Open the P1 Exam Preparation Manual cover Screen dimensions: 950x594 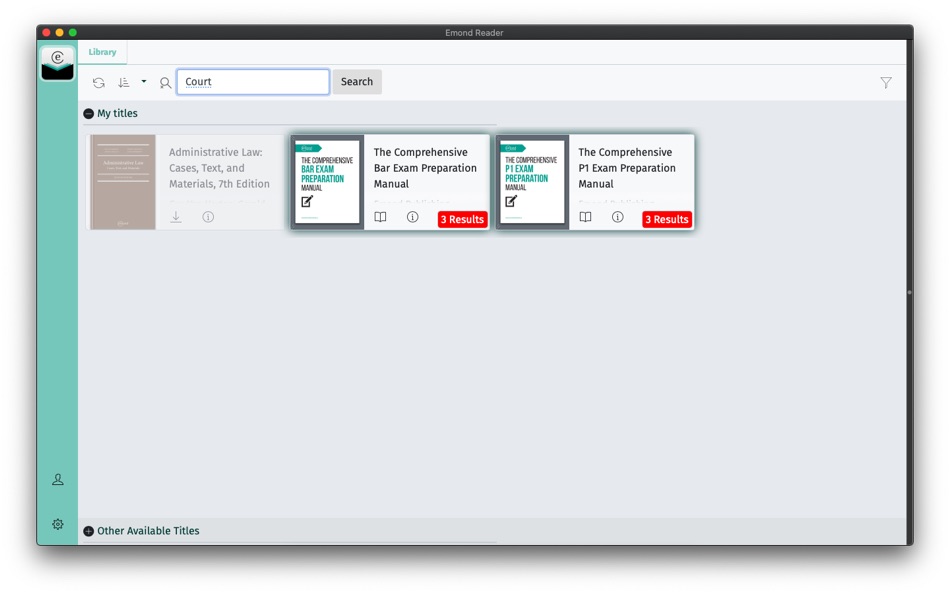[532, 182]
